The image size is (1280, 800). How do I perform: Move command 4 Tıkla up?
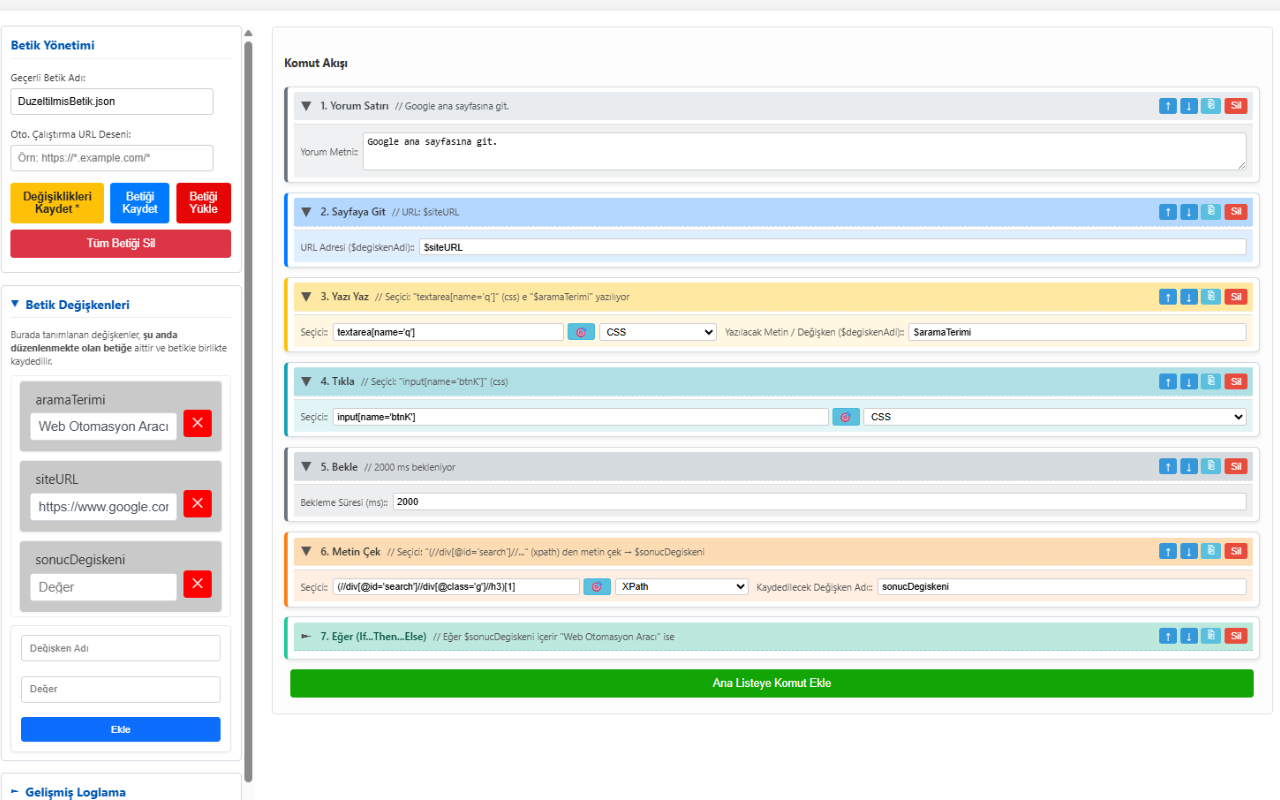point(1168,382)
